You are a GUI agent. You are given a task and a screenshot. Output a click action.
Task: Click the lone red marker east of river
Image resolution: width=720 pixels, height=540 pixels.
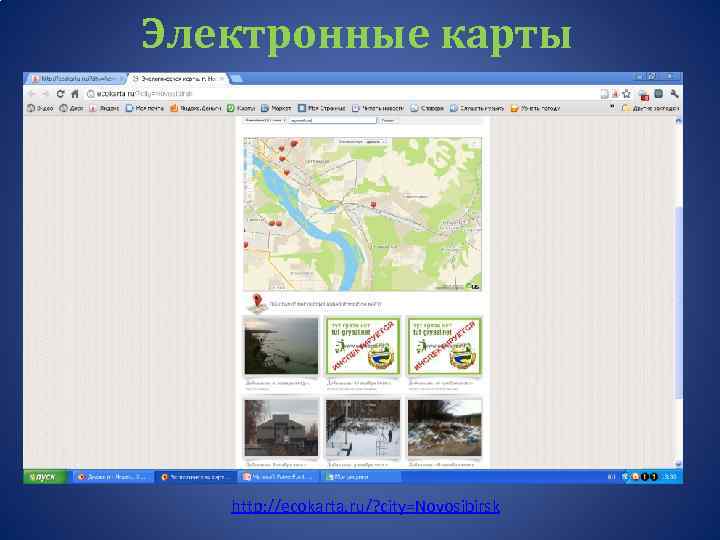[373, 204]
